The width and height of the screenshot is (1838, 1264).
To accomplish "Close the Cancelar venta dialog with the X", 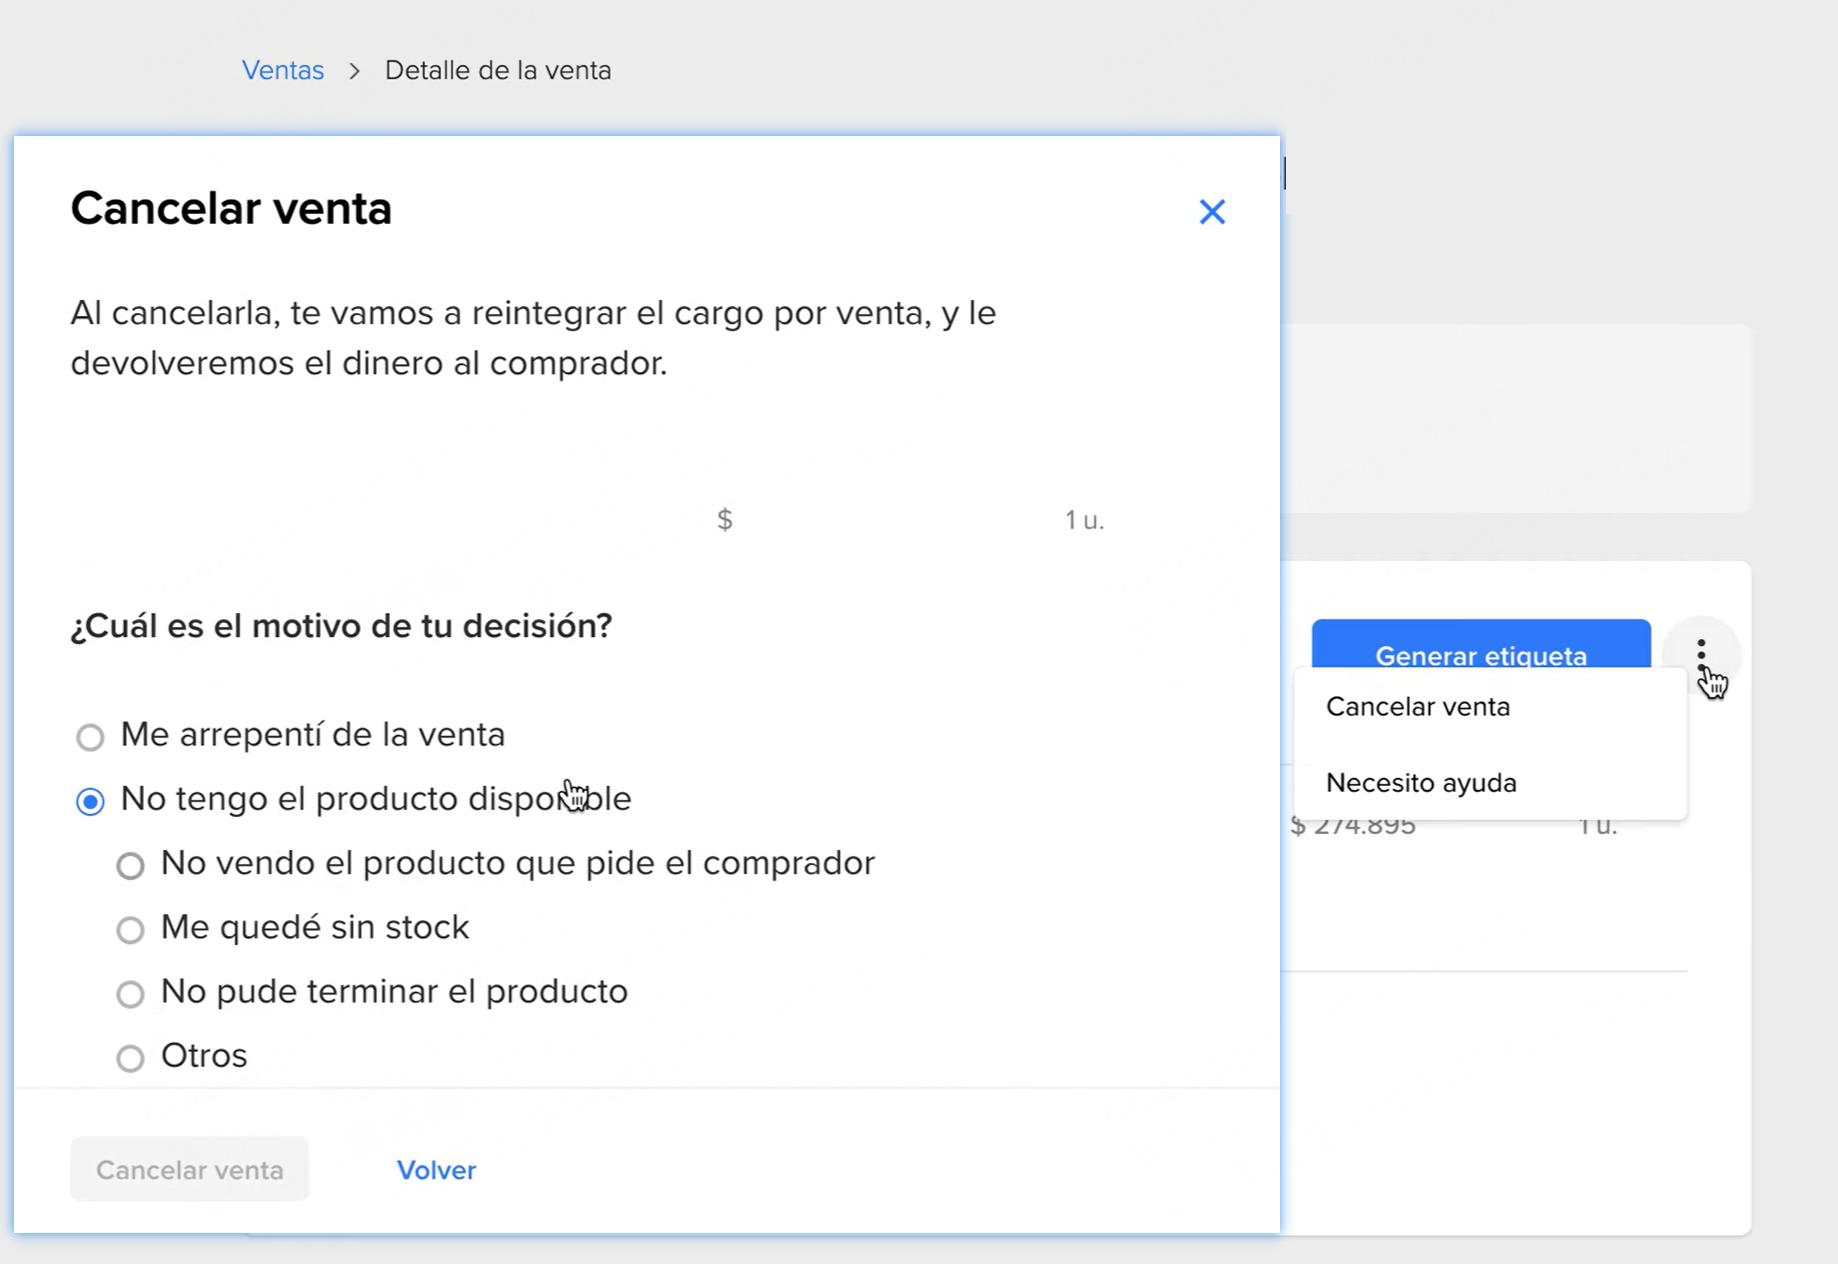I will click(1212, 212).
